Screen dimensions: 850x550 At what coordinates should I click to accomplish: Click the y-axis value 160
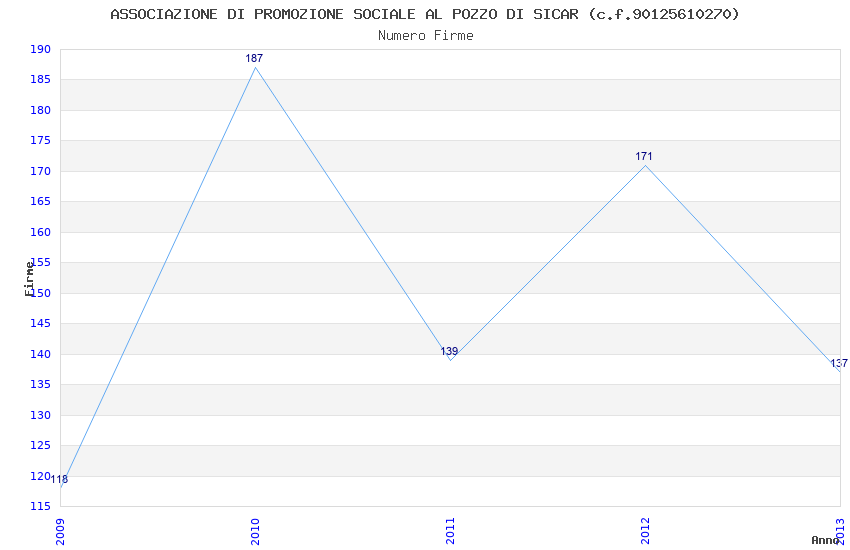(x=40, y=232)
